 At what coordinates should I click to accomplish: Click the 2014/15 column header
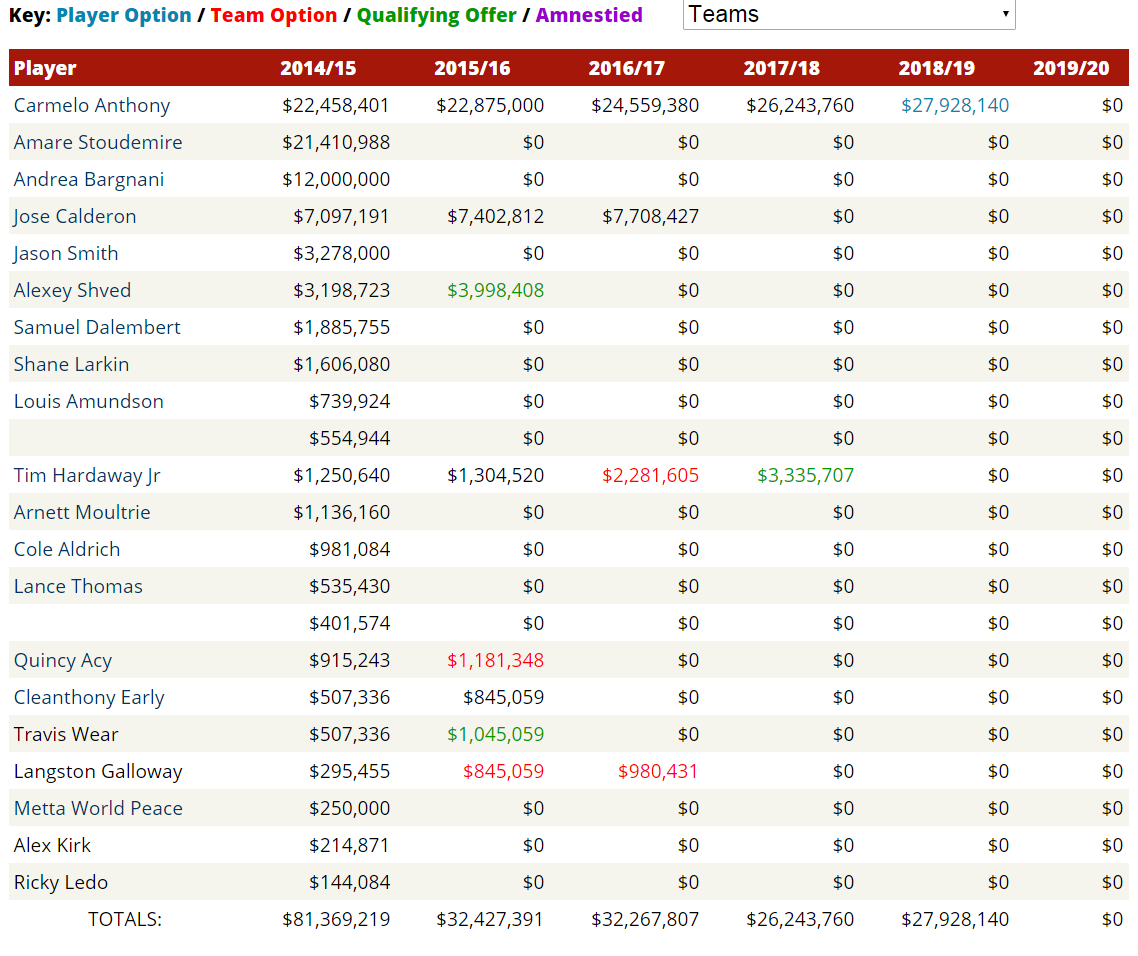tap(318, 69)
